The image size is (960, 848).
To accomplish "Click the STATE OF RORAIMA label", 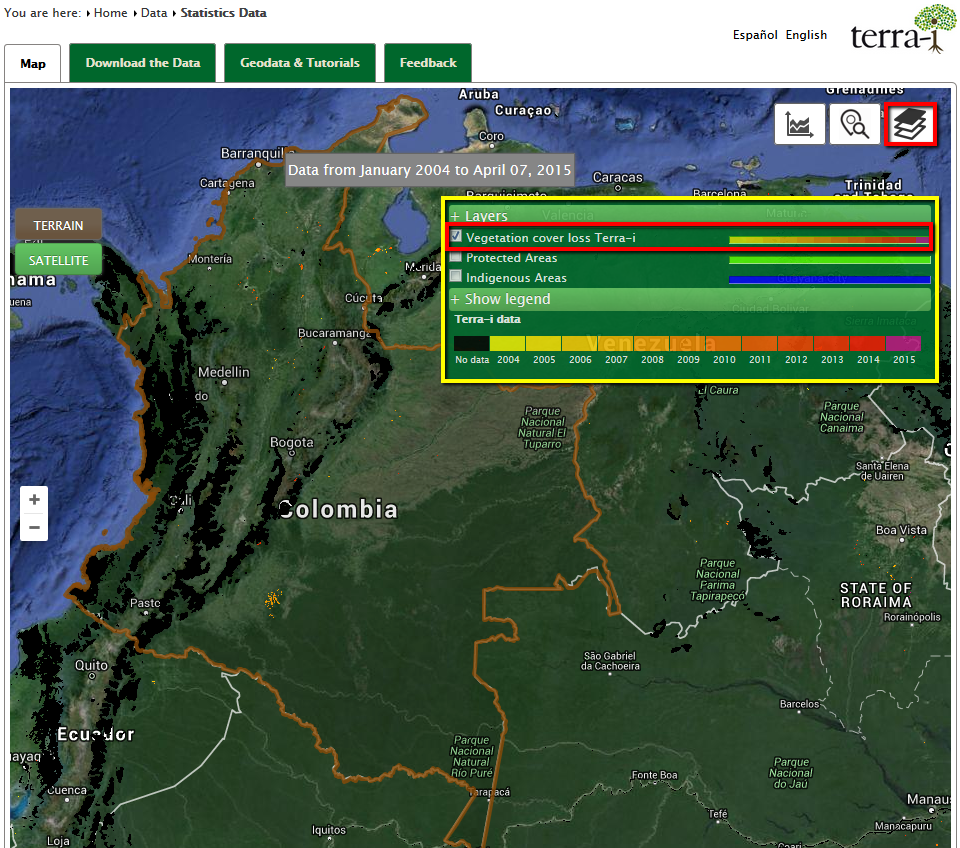I will [x=876, y=595].
